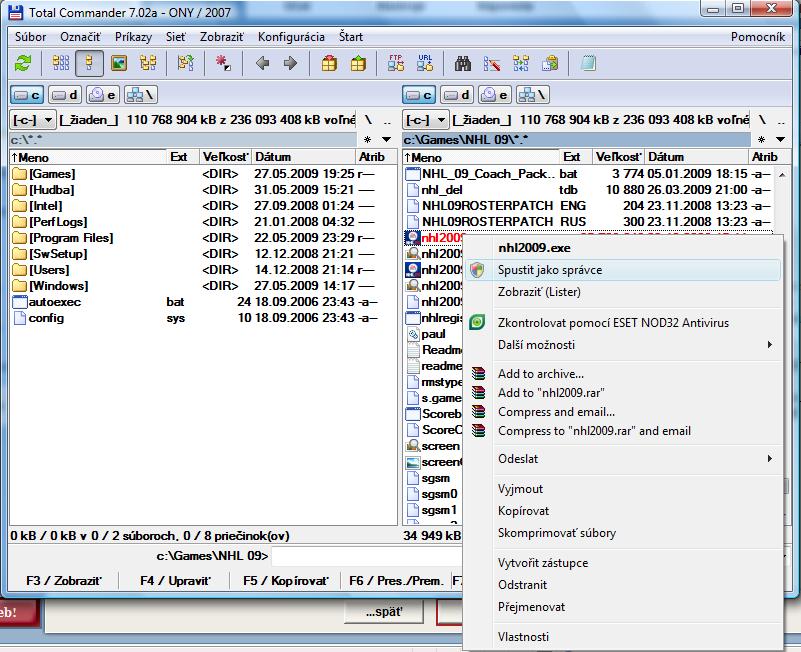This screenshot has width=801, height=652.
Task: Select drive e button in the right panel
Action: pos(495,95)
